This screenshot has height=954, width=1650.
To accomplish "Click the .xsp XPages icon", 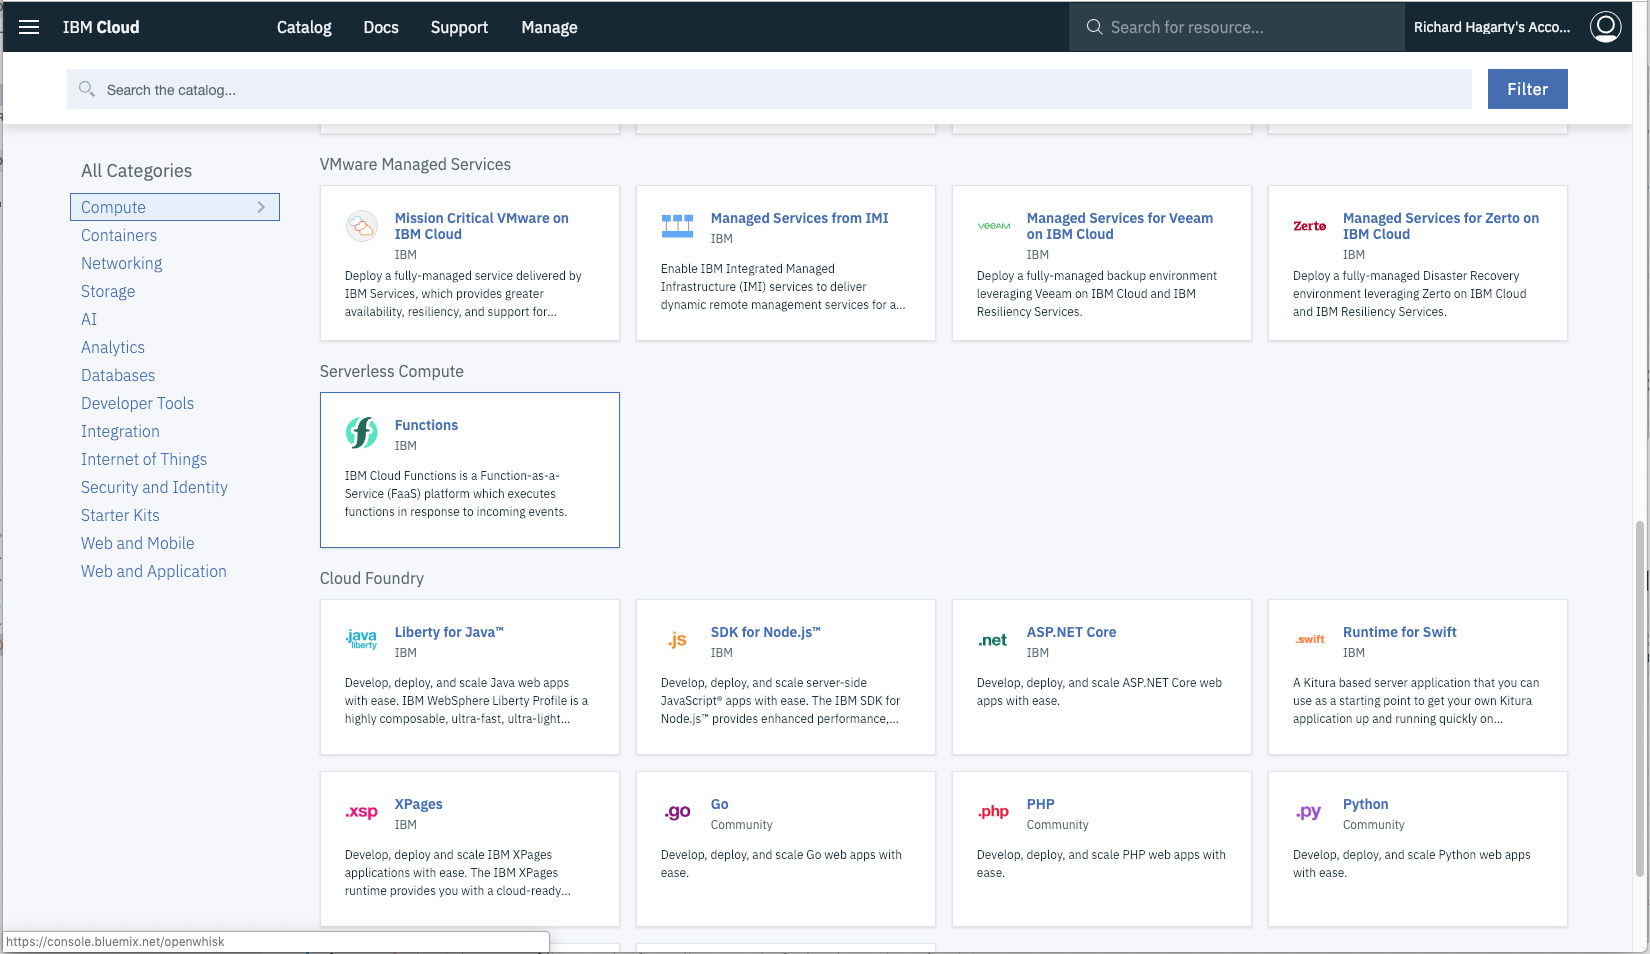I will (x=362, y=812).
